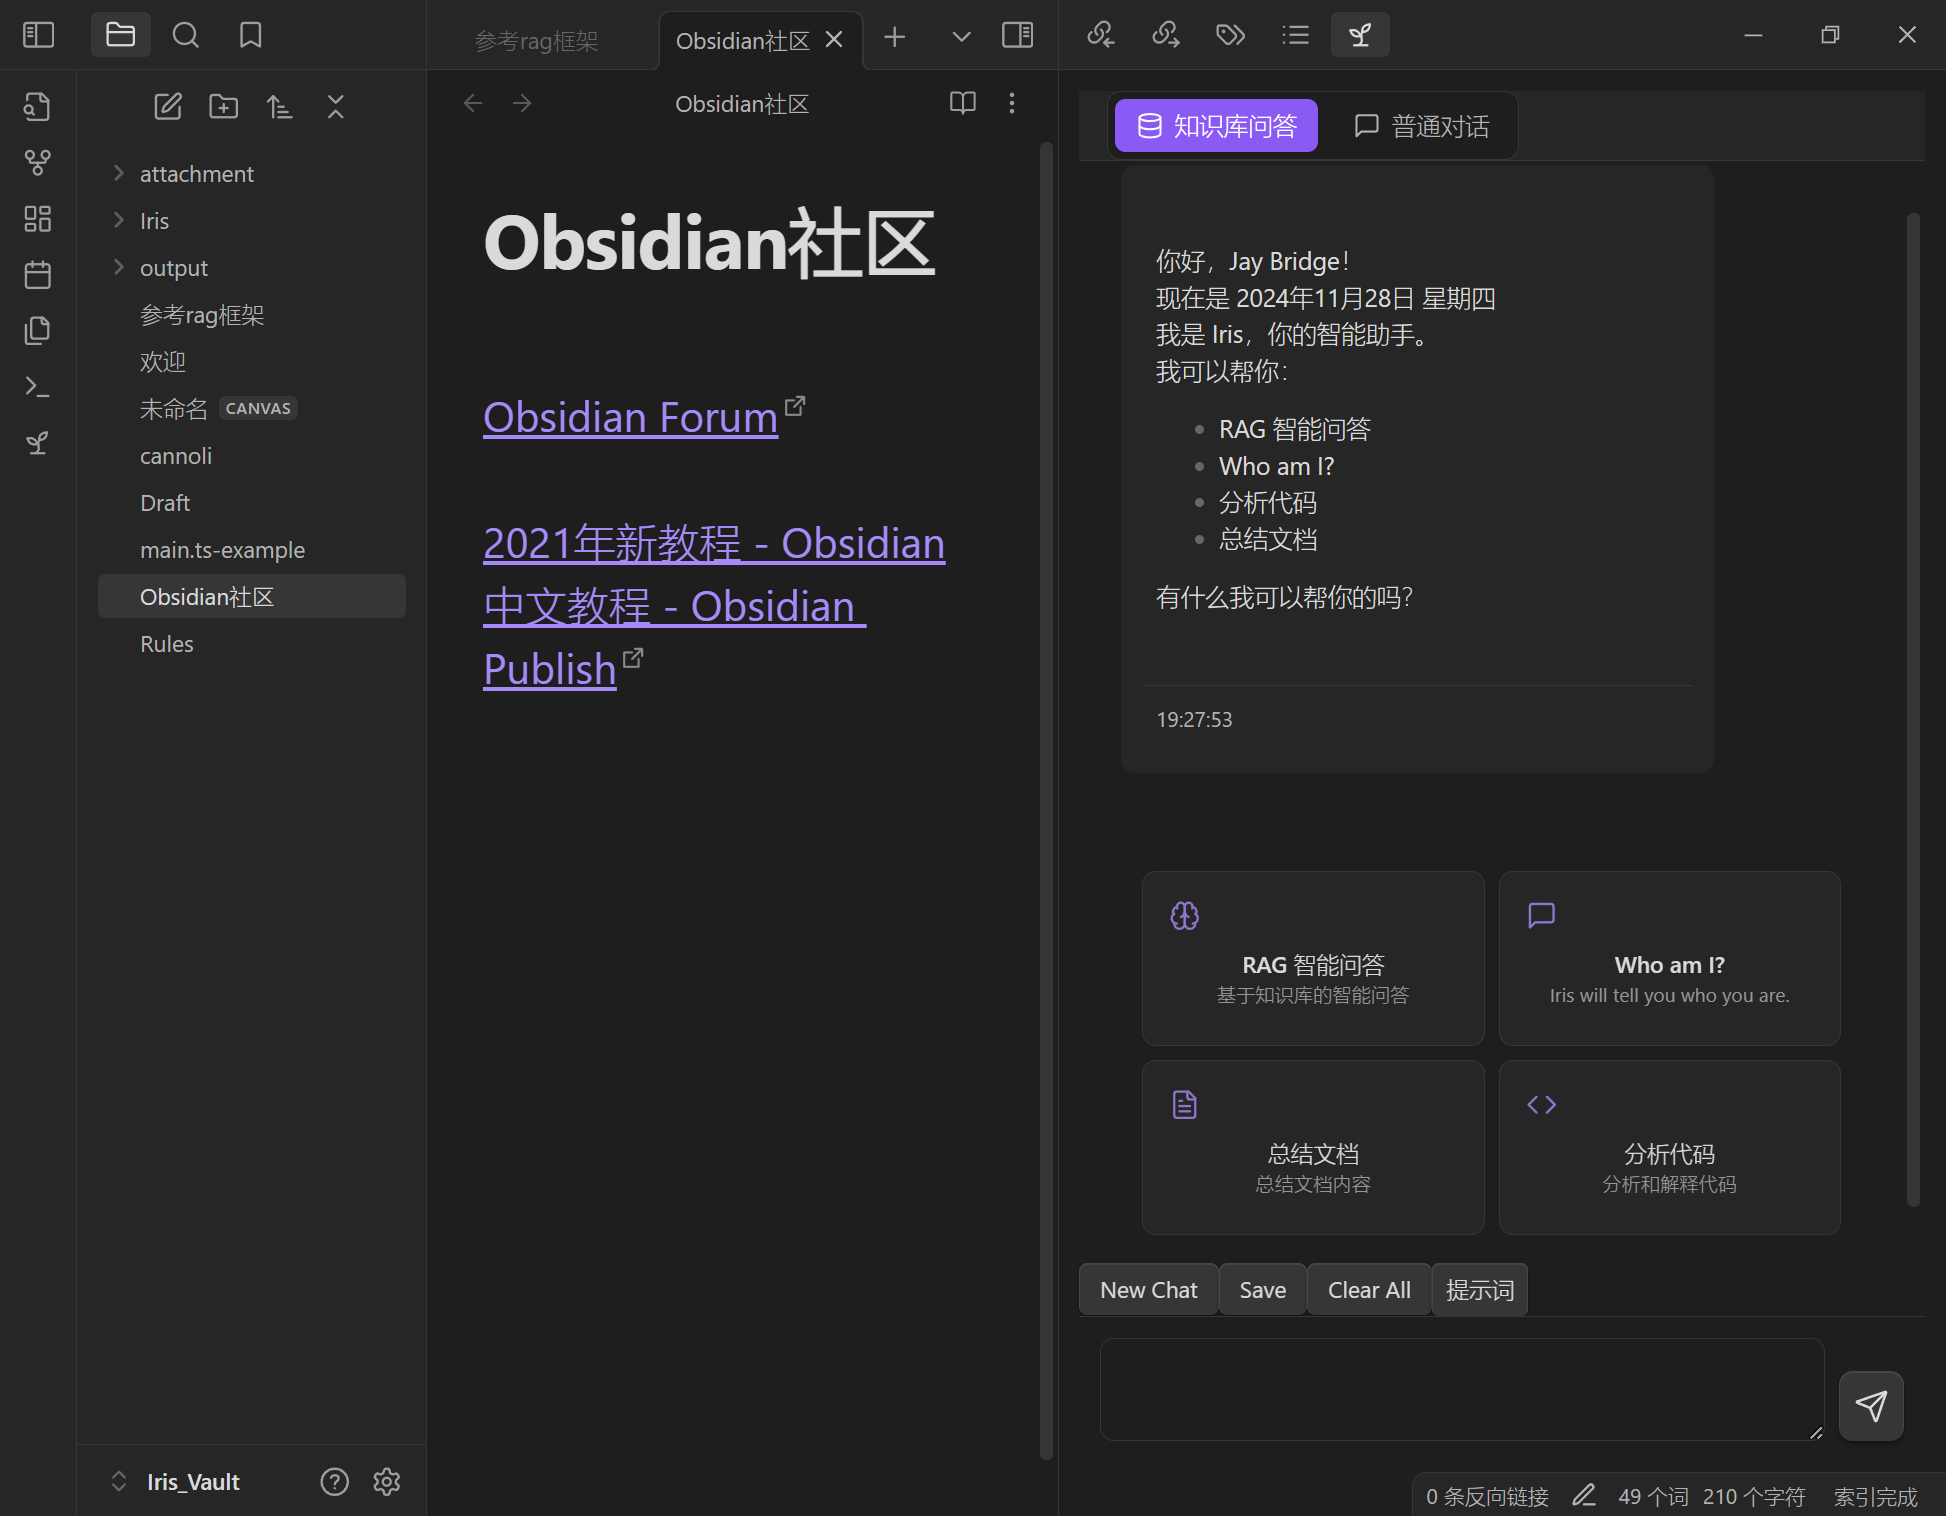Open the 未命名 canvas file
1946x1516 pixels.
252,409
